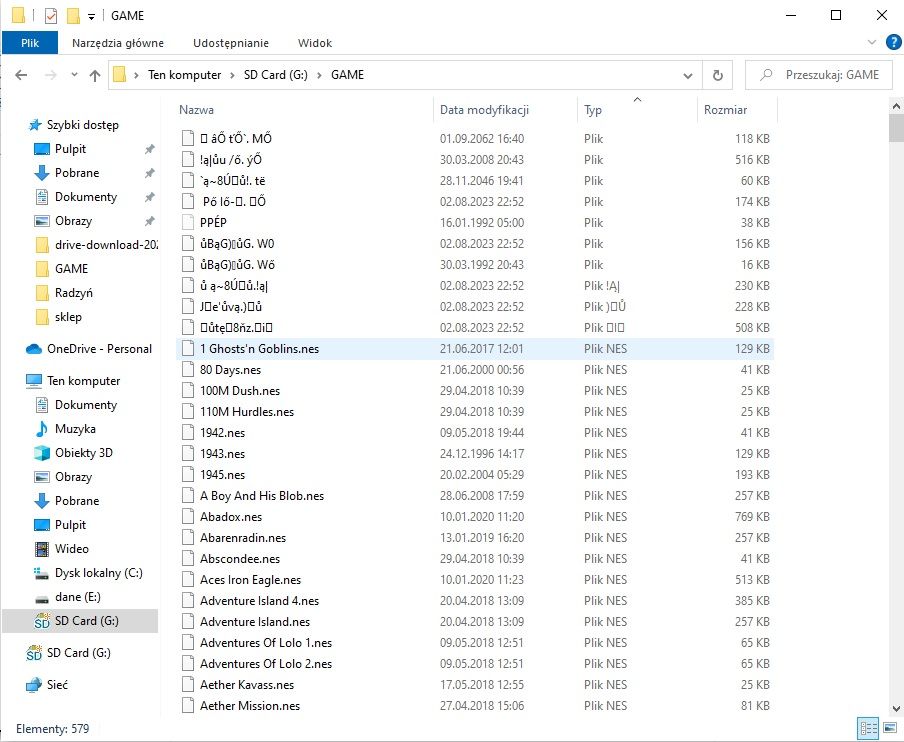Click the Back navigation arrow
This screenshot has width=904, height=742.
21,75
